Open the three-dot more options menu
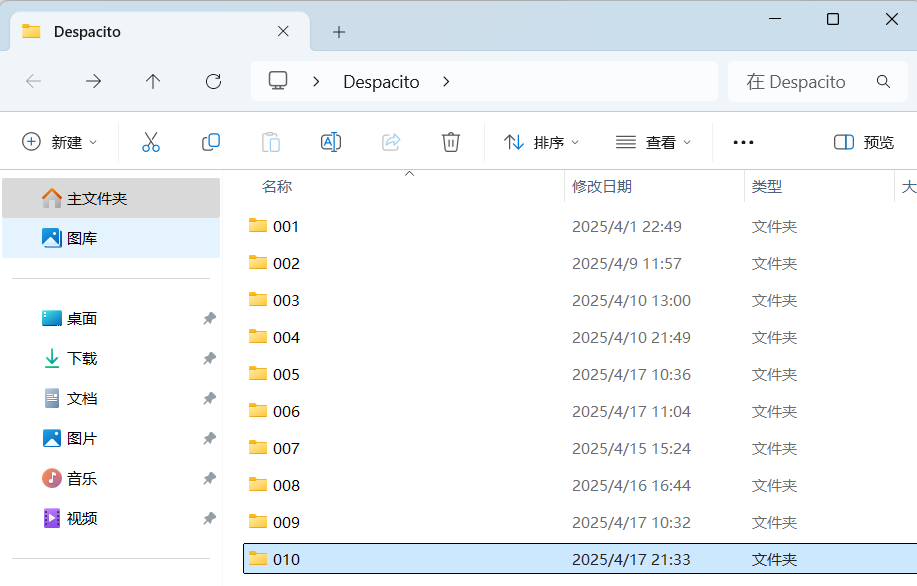Screen dimensions: 917x586 743,142
